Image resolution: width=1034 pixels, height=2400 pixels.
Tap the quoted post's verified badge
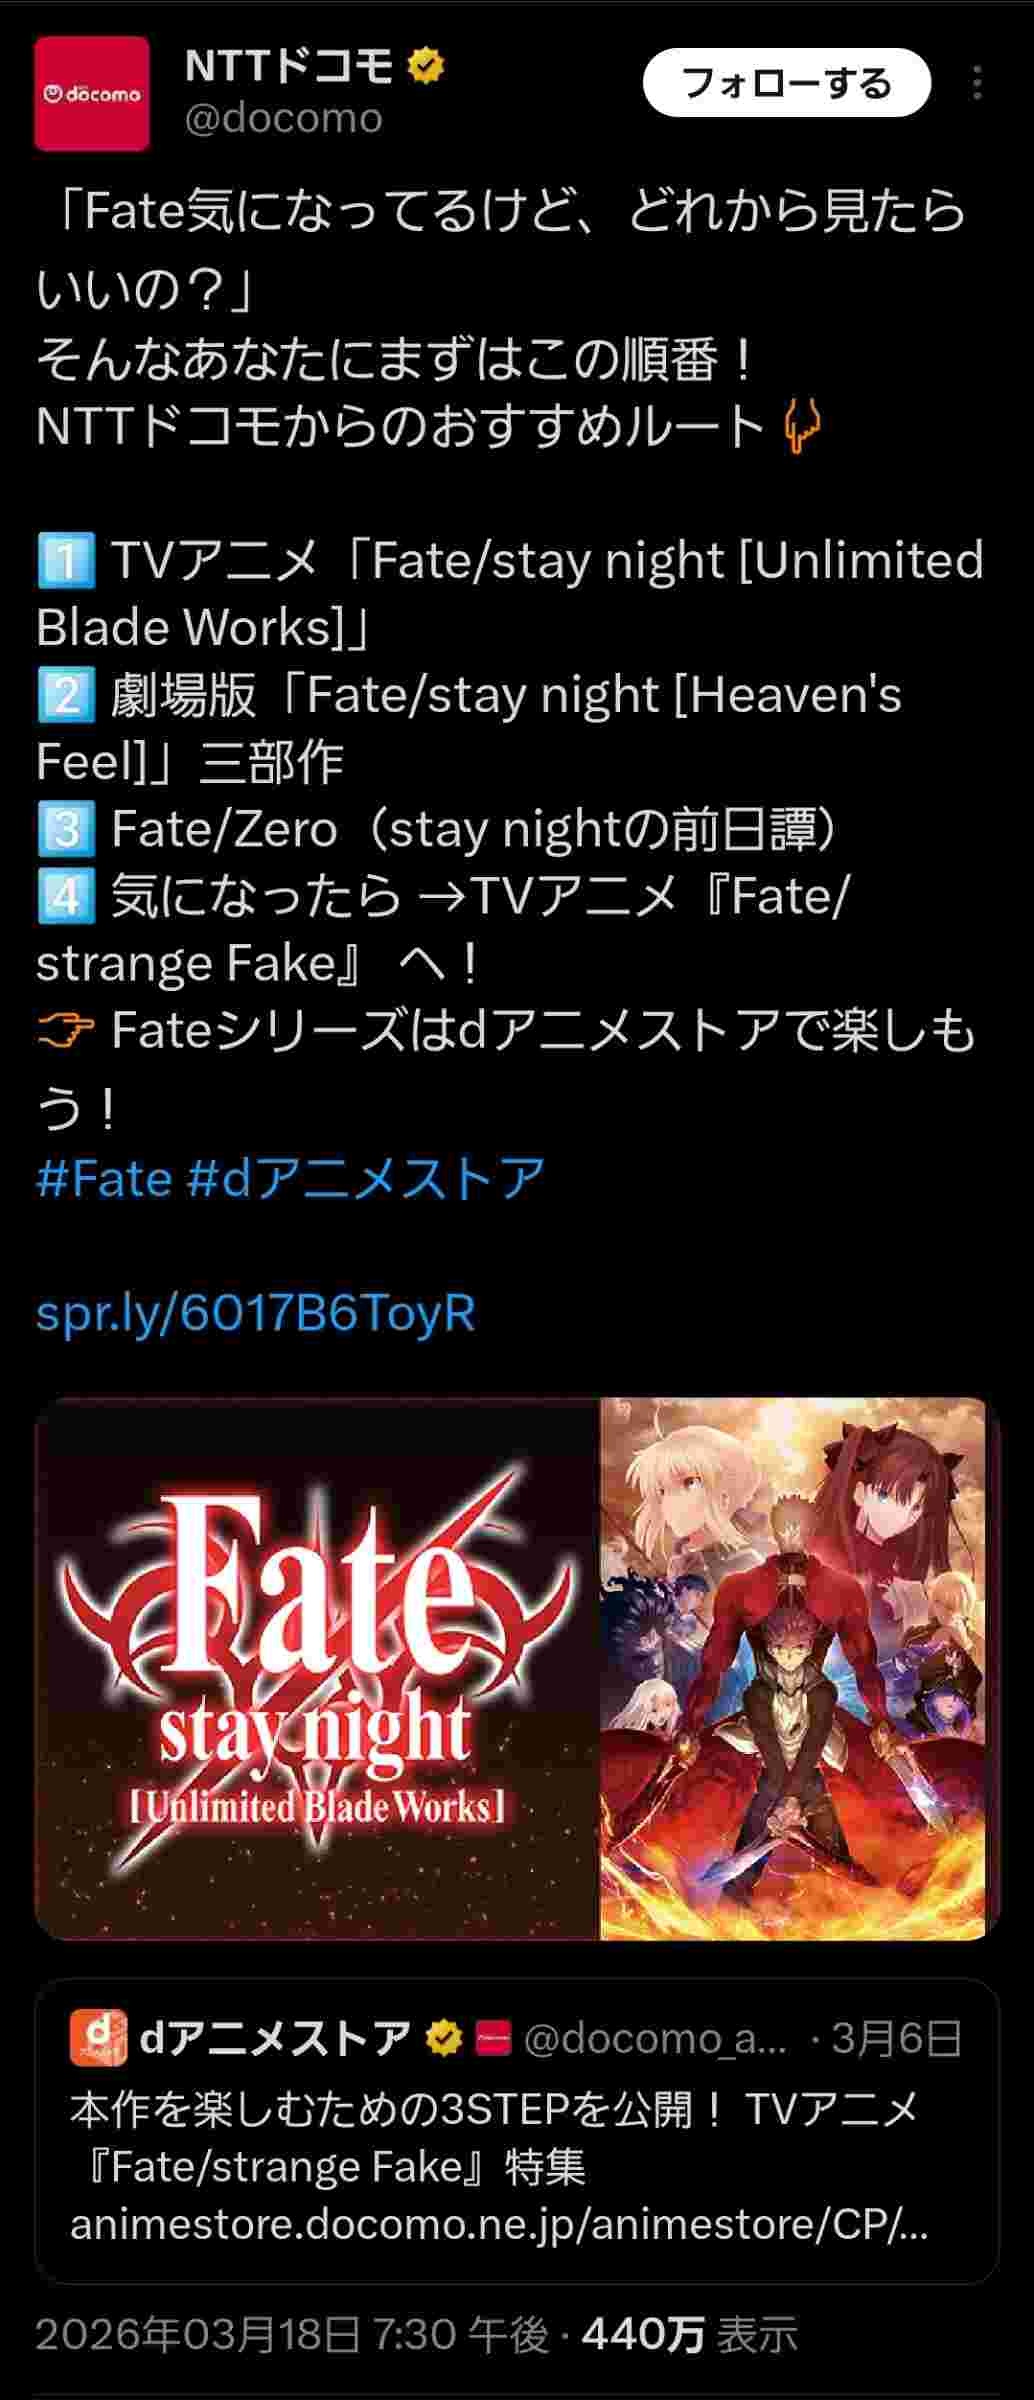444,2038
